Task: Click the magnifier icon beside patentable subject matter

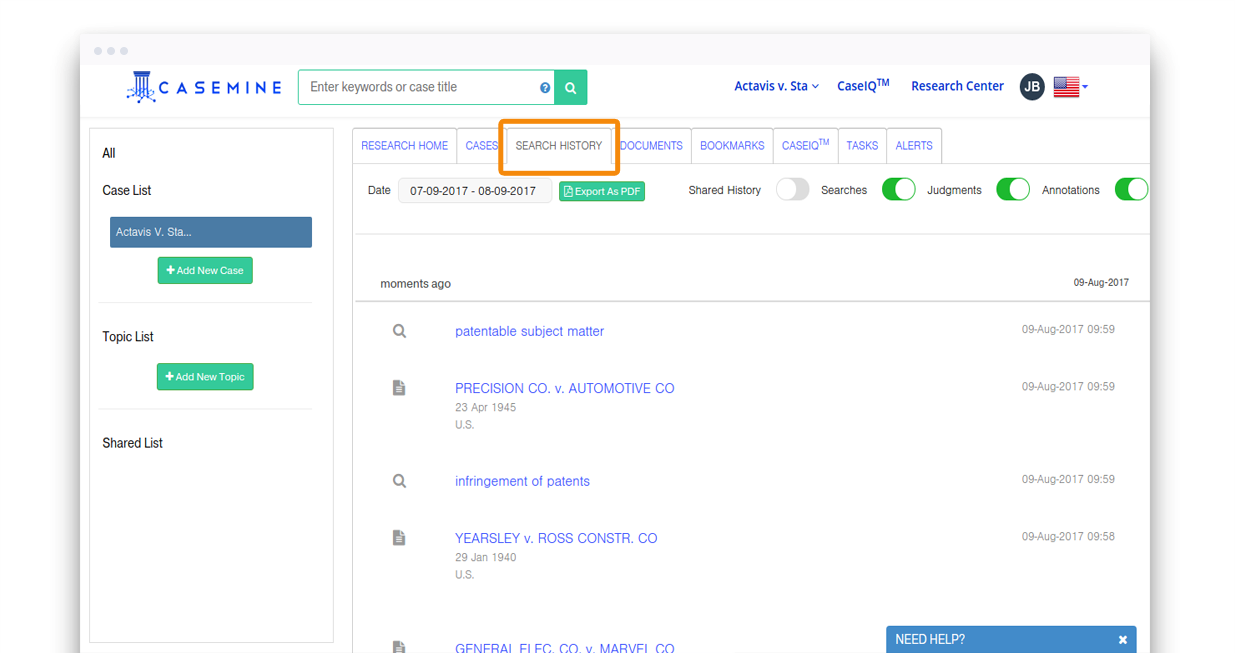Action: (x=399, y=331)
